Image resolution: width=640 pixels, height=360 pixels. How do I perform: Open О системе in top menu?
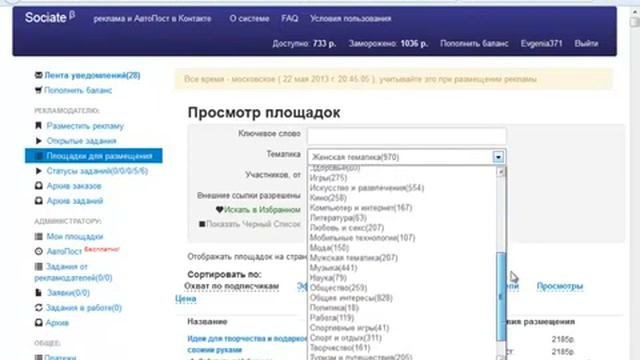(249, 18)
